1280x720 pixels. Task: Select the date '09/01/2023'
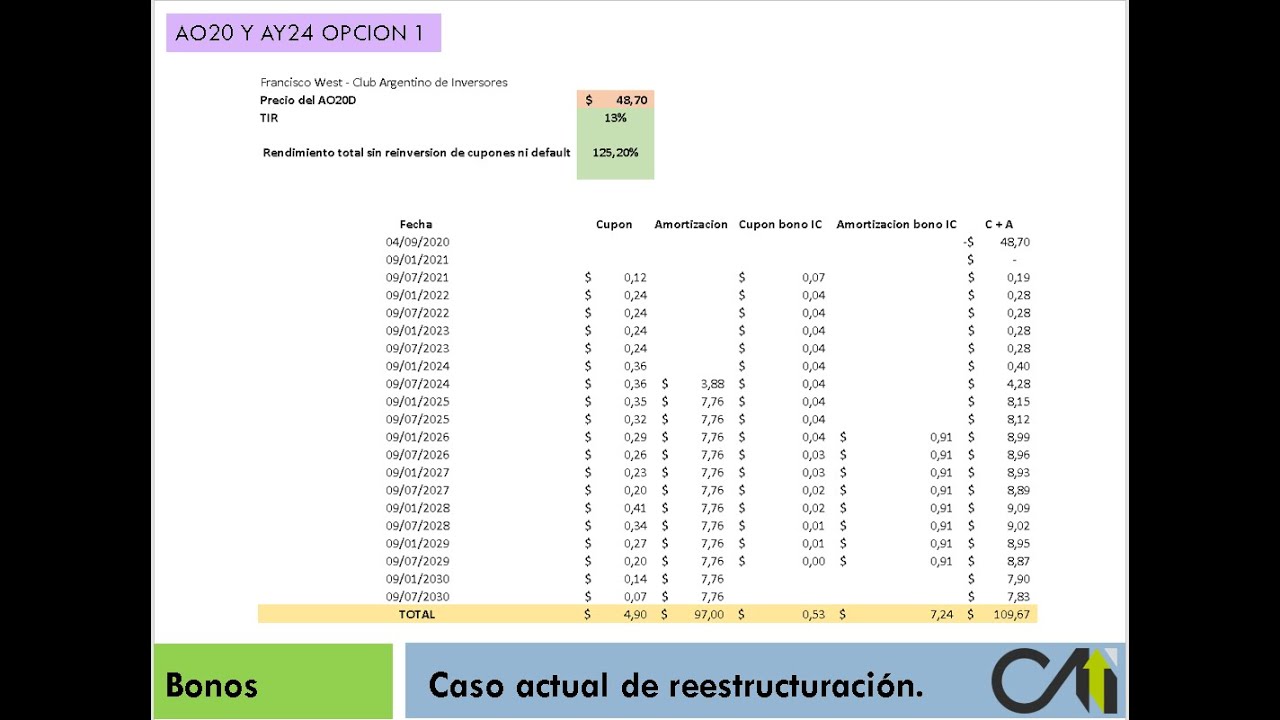click(417, 331)
